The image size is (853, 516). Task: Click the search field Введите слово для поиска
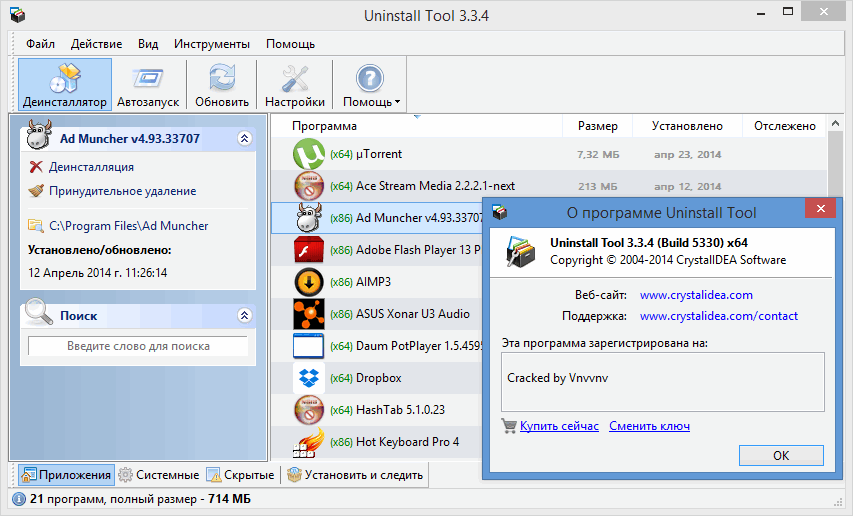[x=138, y=346]
